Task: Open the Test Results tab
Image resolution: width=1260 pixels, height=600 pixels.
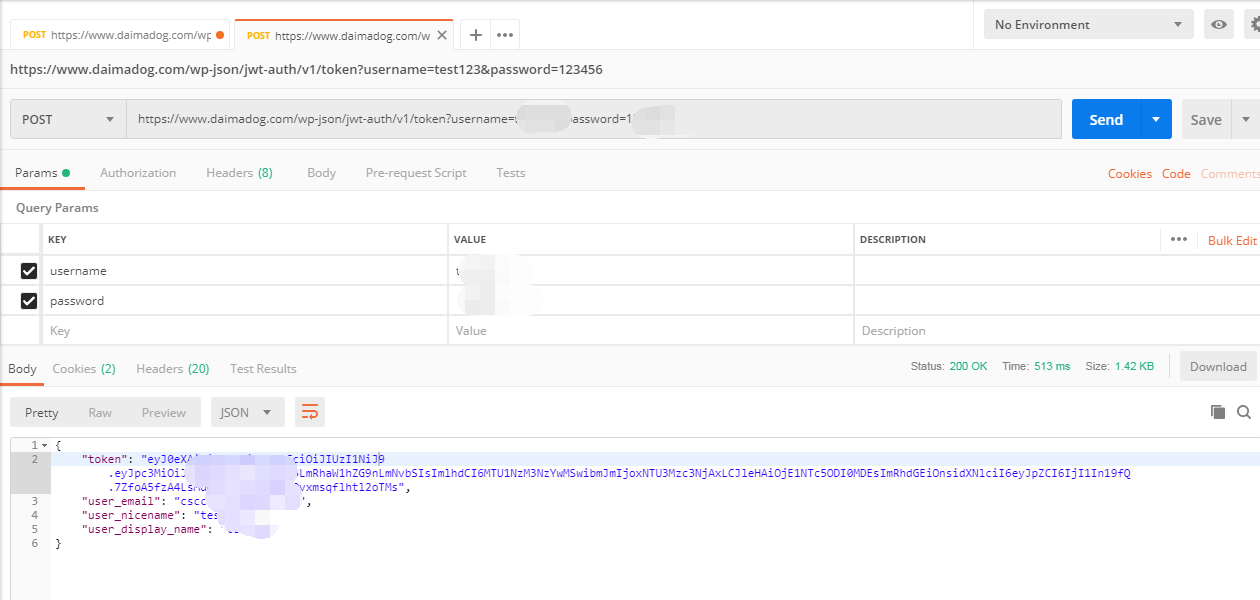Action: (x=263, y=368)
